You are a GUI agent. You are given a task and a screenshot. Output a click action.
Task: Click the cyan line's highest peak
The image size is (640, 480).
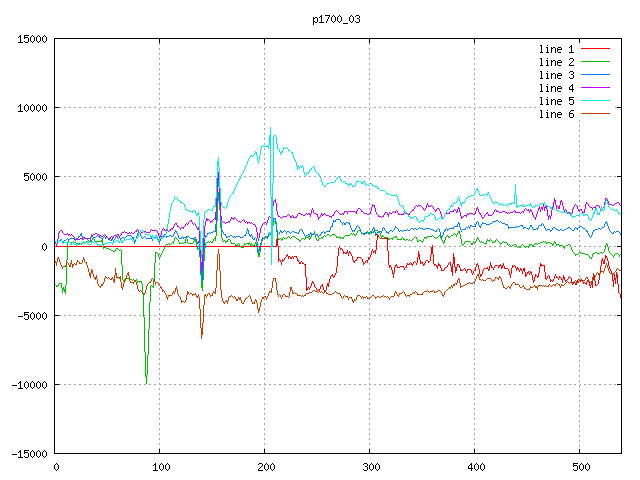[x=270, y=128]
